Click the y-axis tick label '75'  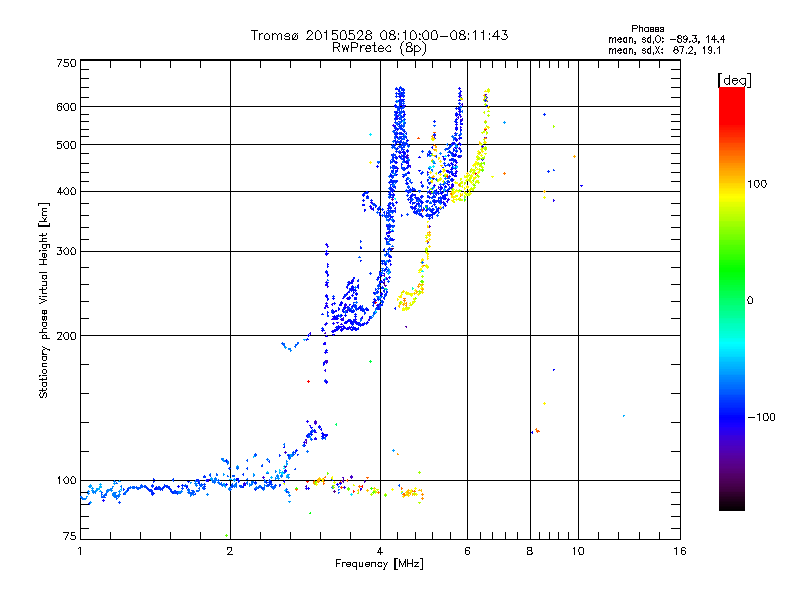pos(70,536)
